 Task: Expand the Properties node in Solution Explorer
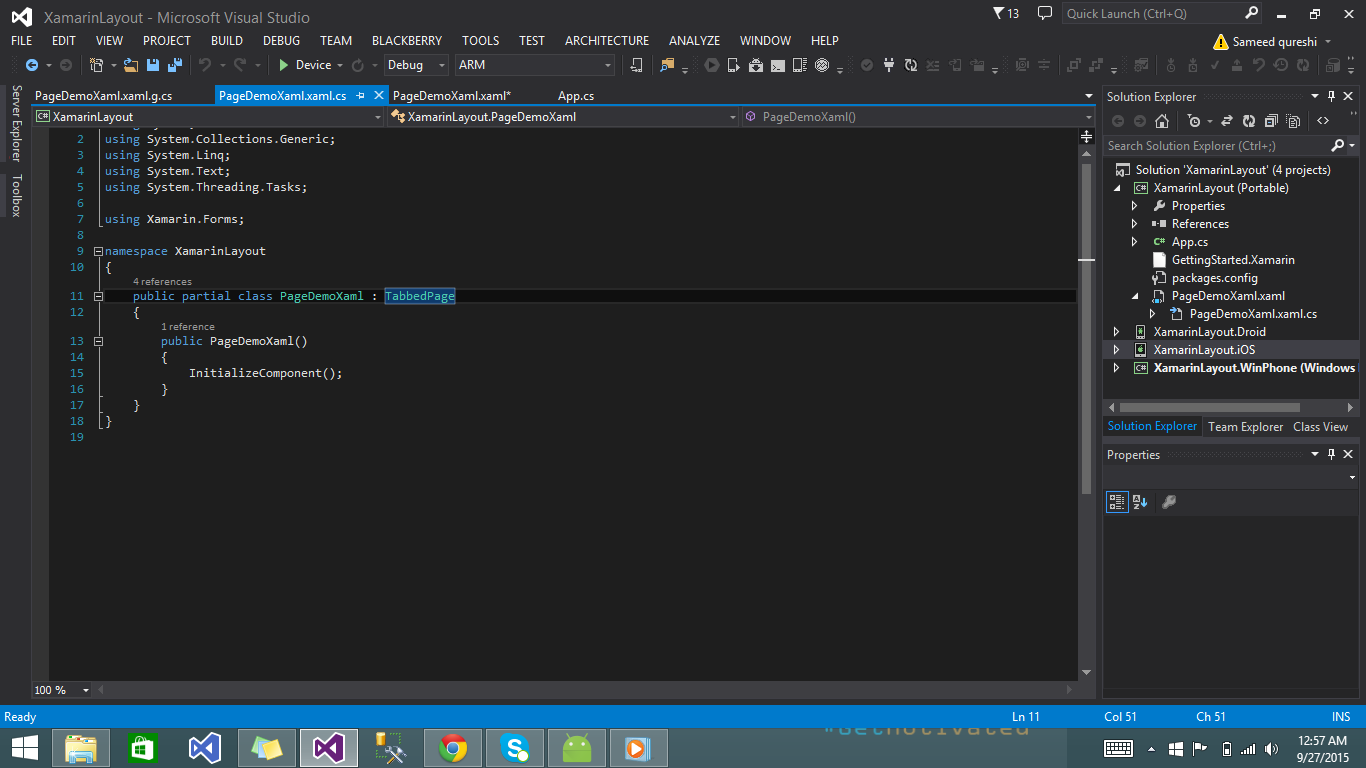point(1134,206)
